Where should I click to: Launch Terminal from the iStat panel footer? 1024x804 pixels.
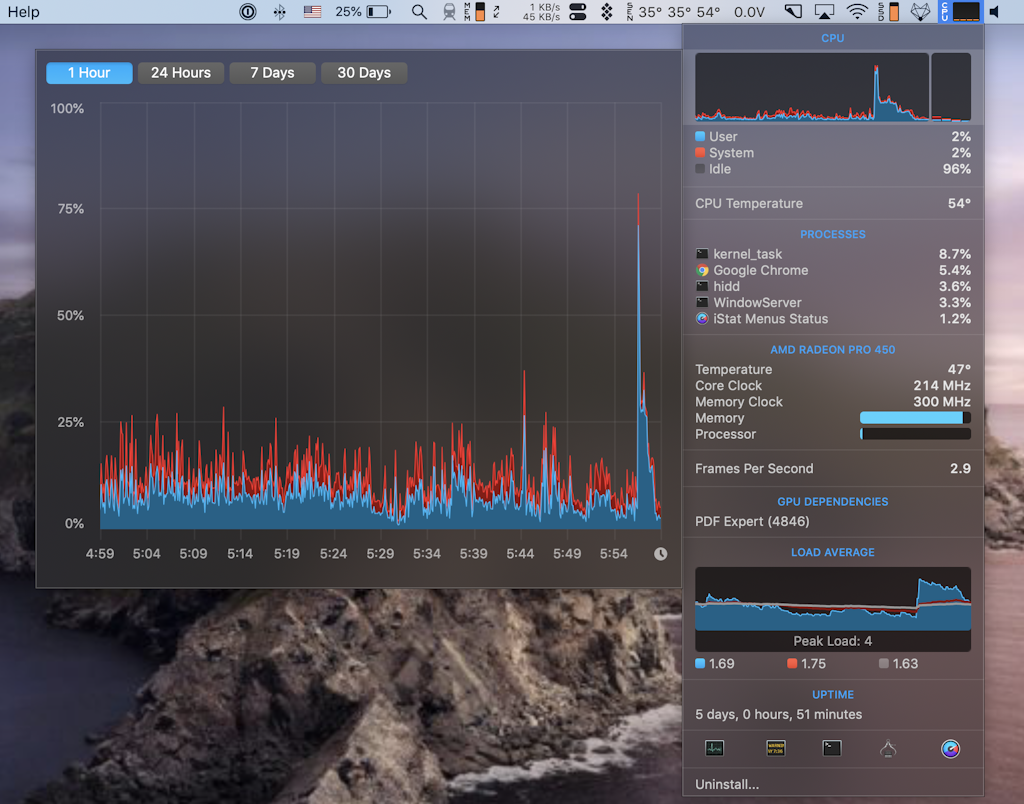[831, 747]
